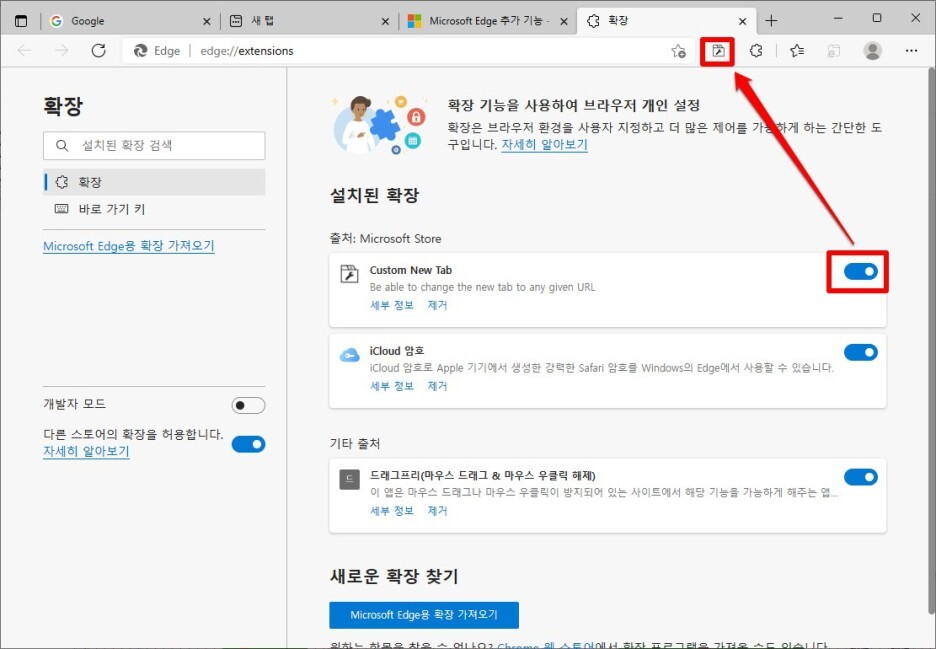936x649 pixels.
Task: Go forward to next page
Action: [x=61, y=51]
